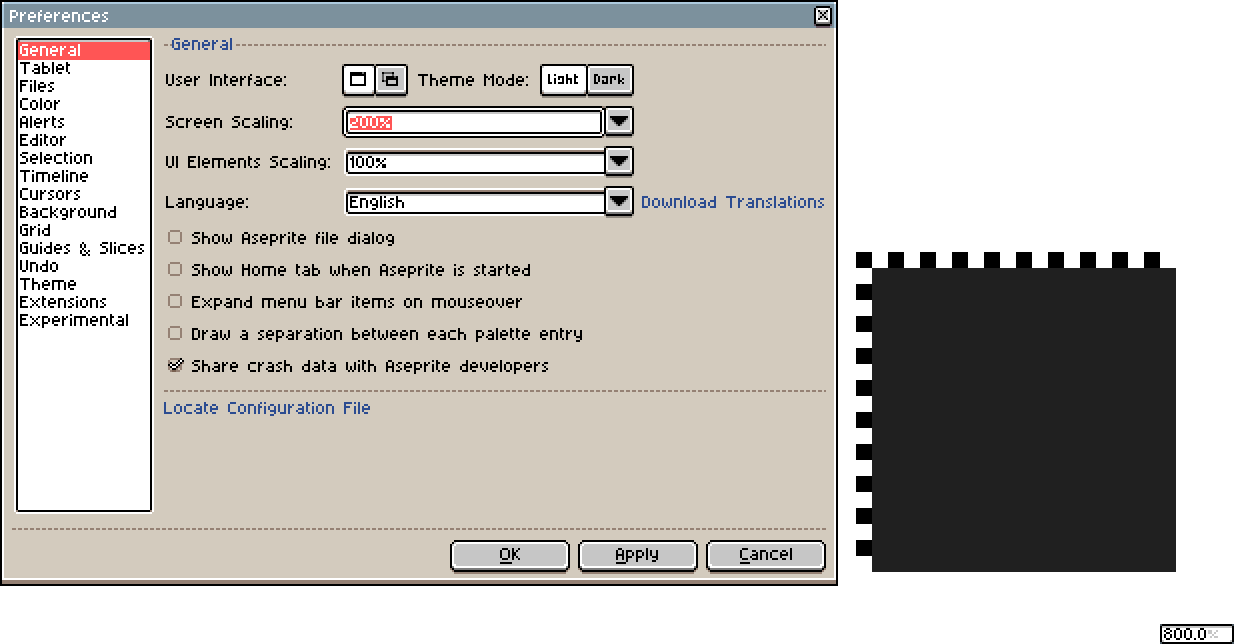Screen dimensions: 1234x644
Task: Open the Files section
Action: tap(84, 86)
